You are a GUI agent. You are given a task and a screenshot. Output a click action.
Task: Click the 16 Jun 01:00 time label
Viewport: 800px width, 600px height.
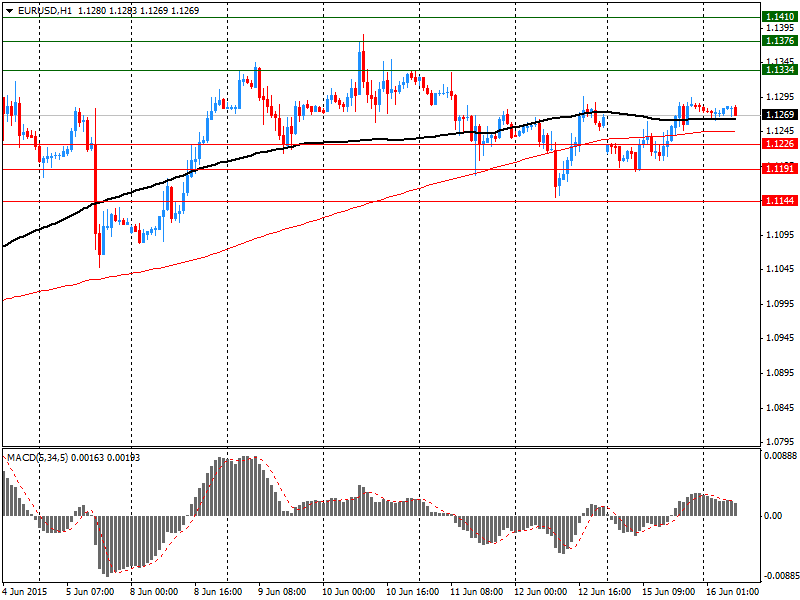tap(733, 592)
